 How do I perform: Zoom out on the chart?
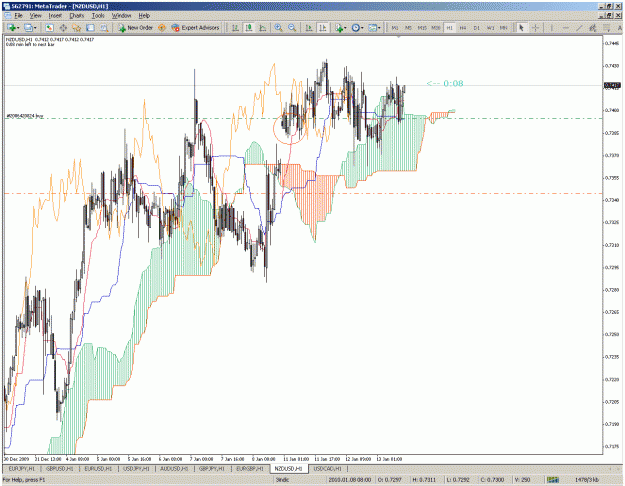292,28
